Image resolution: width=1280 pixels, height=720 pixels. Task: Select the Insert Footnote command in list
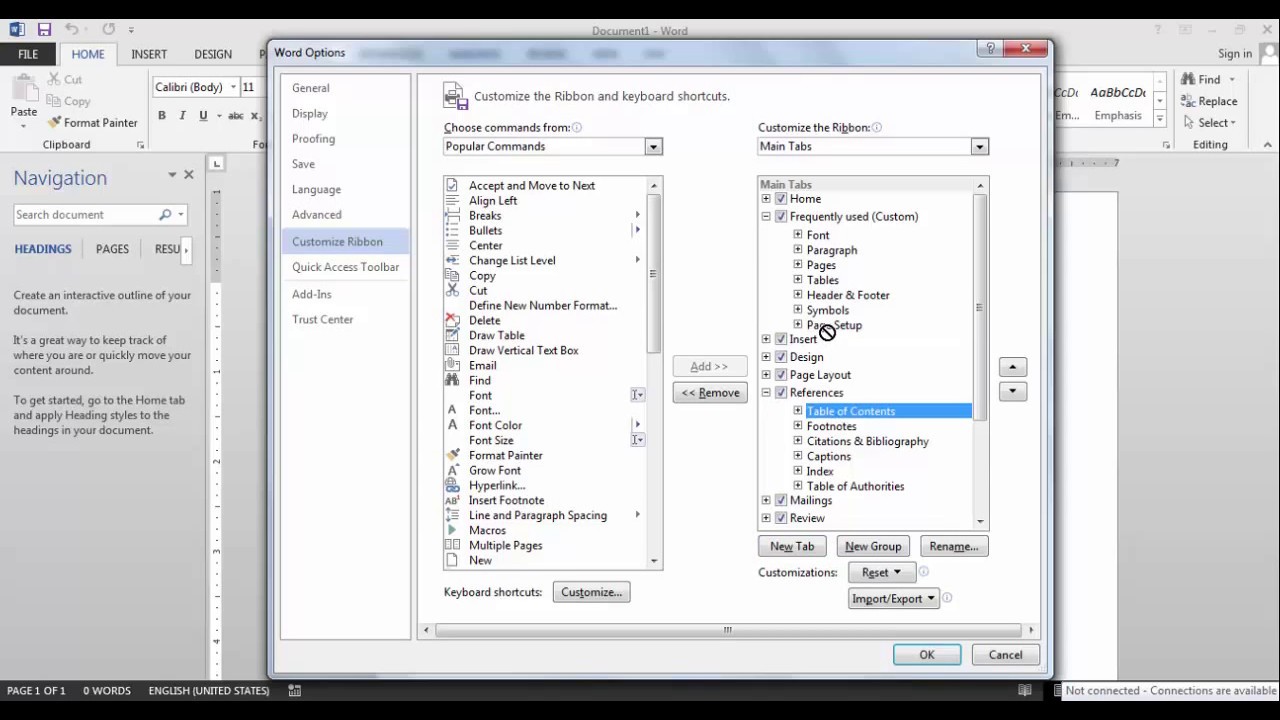click(x=507, y=500)
